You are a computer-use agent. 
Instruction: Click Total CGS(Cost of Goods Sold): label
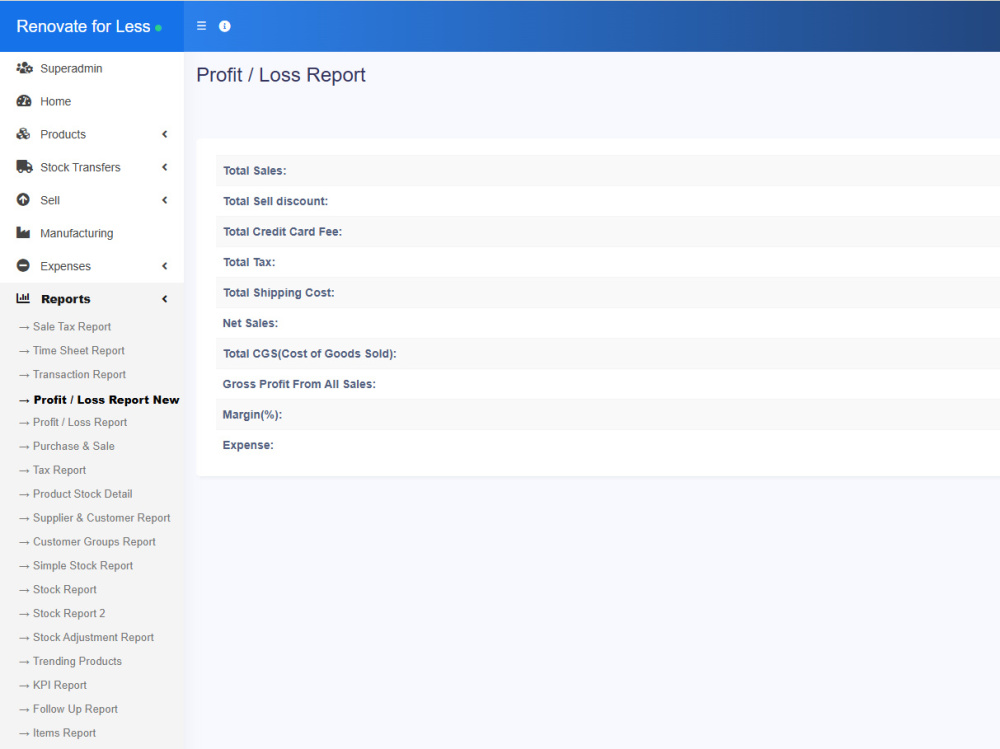point(309,354)
